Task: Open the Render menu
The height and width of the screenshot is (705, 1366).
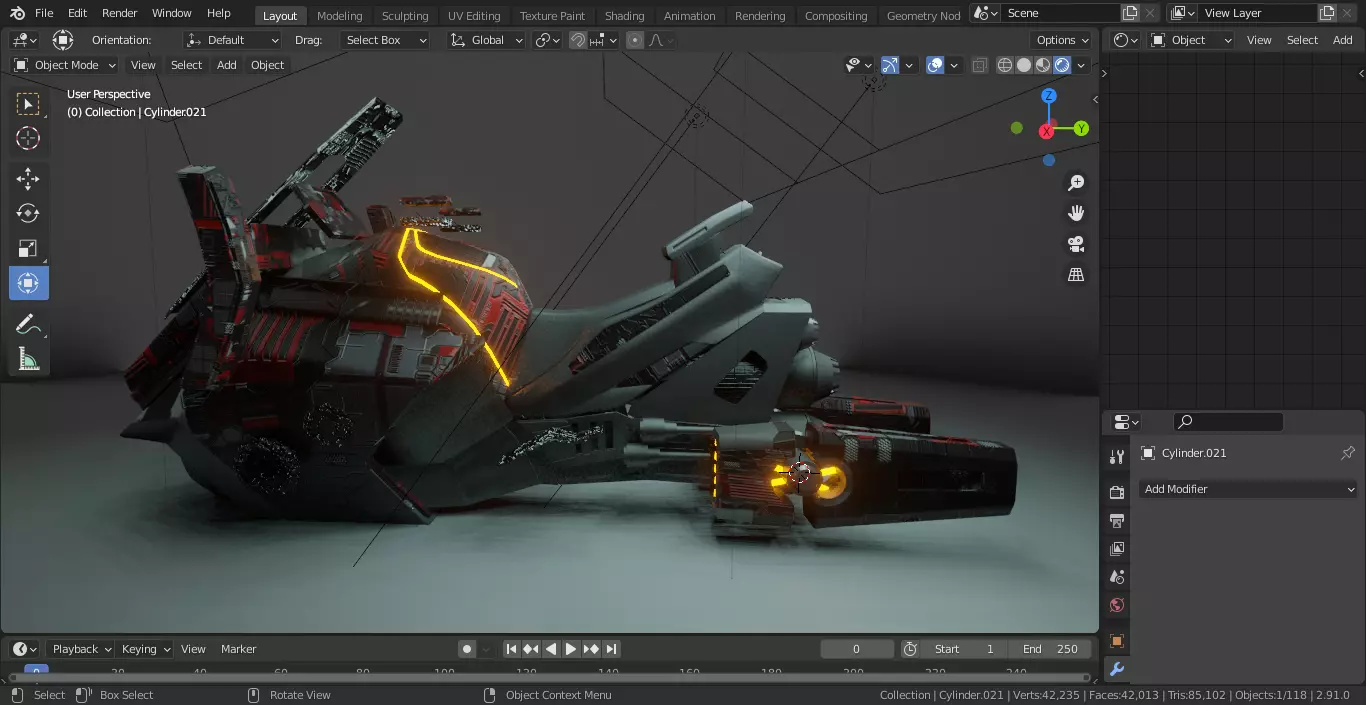Action: coord(120,13)
